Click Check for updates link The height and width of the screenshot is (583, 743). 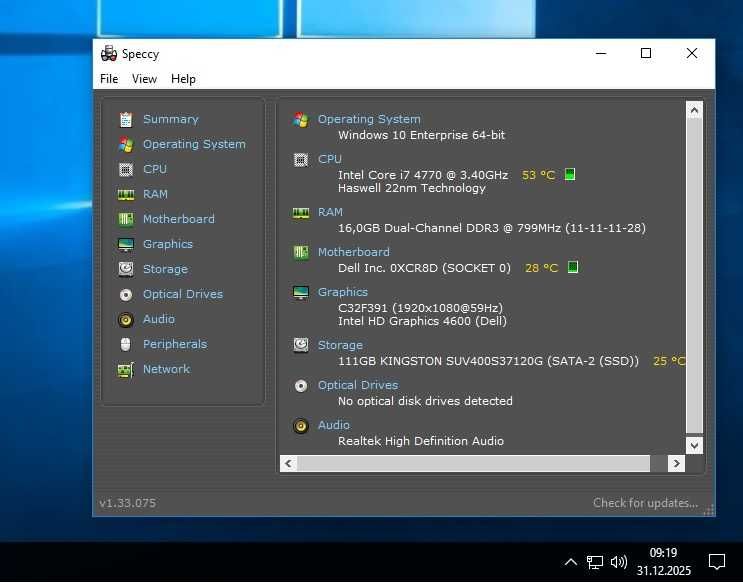coord(645,503)
